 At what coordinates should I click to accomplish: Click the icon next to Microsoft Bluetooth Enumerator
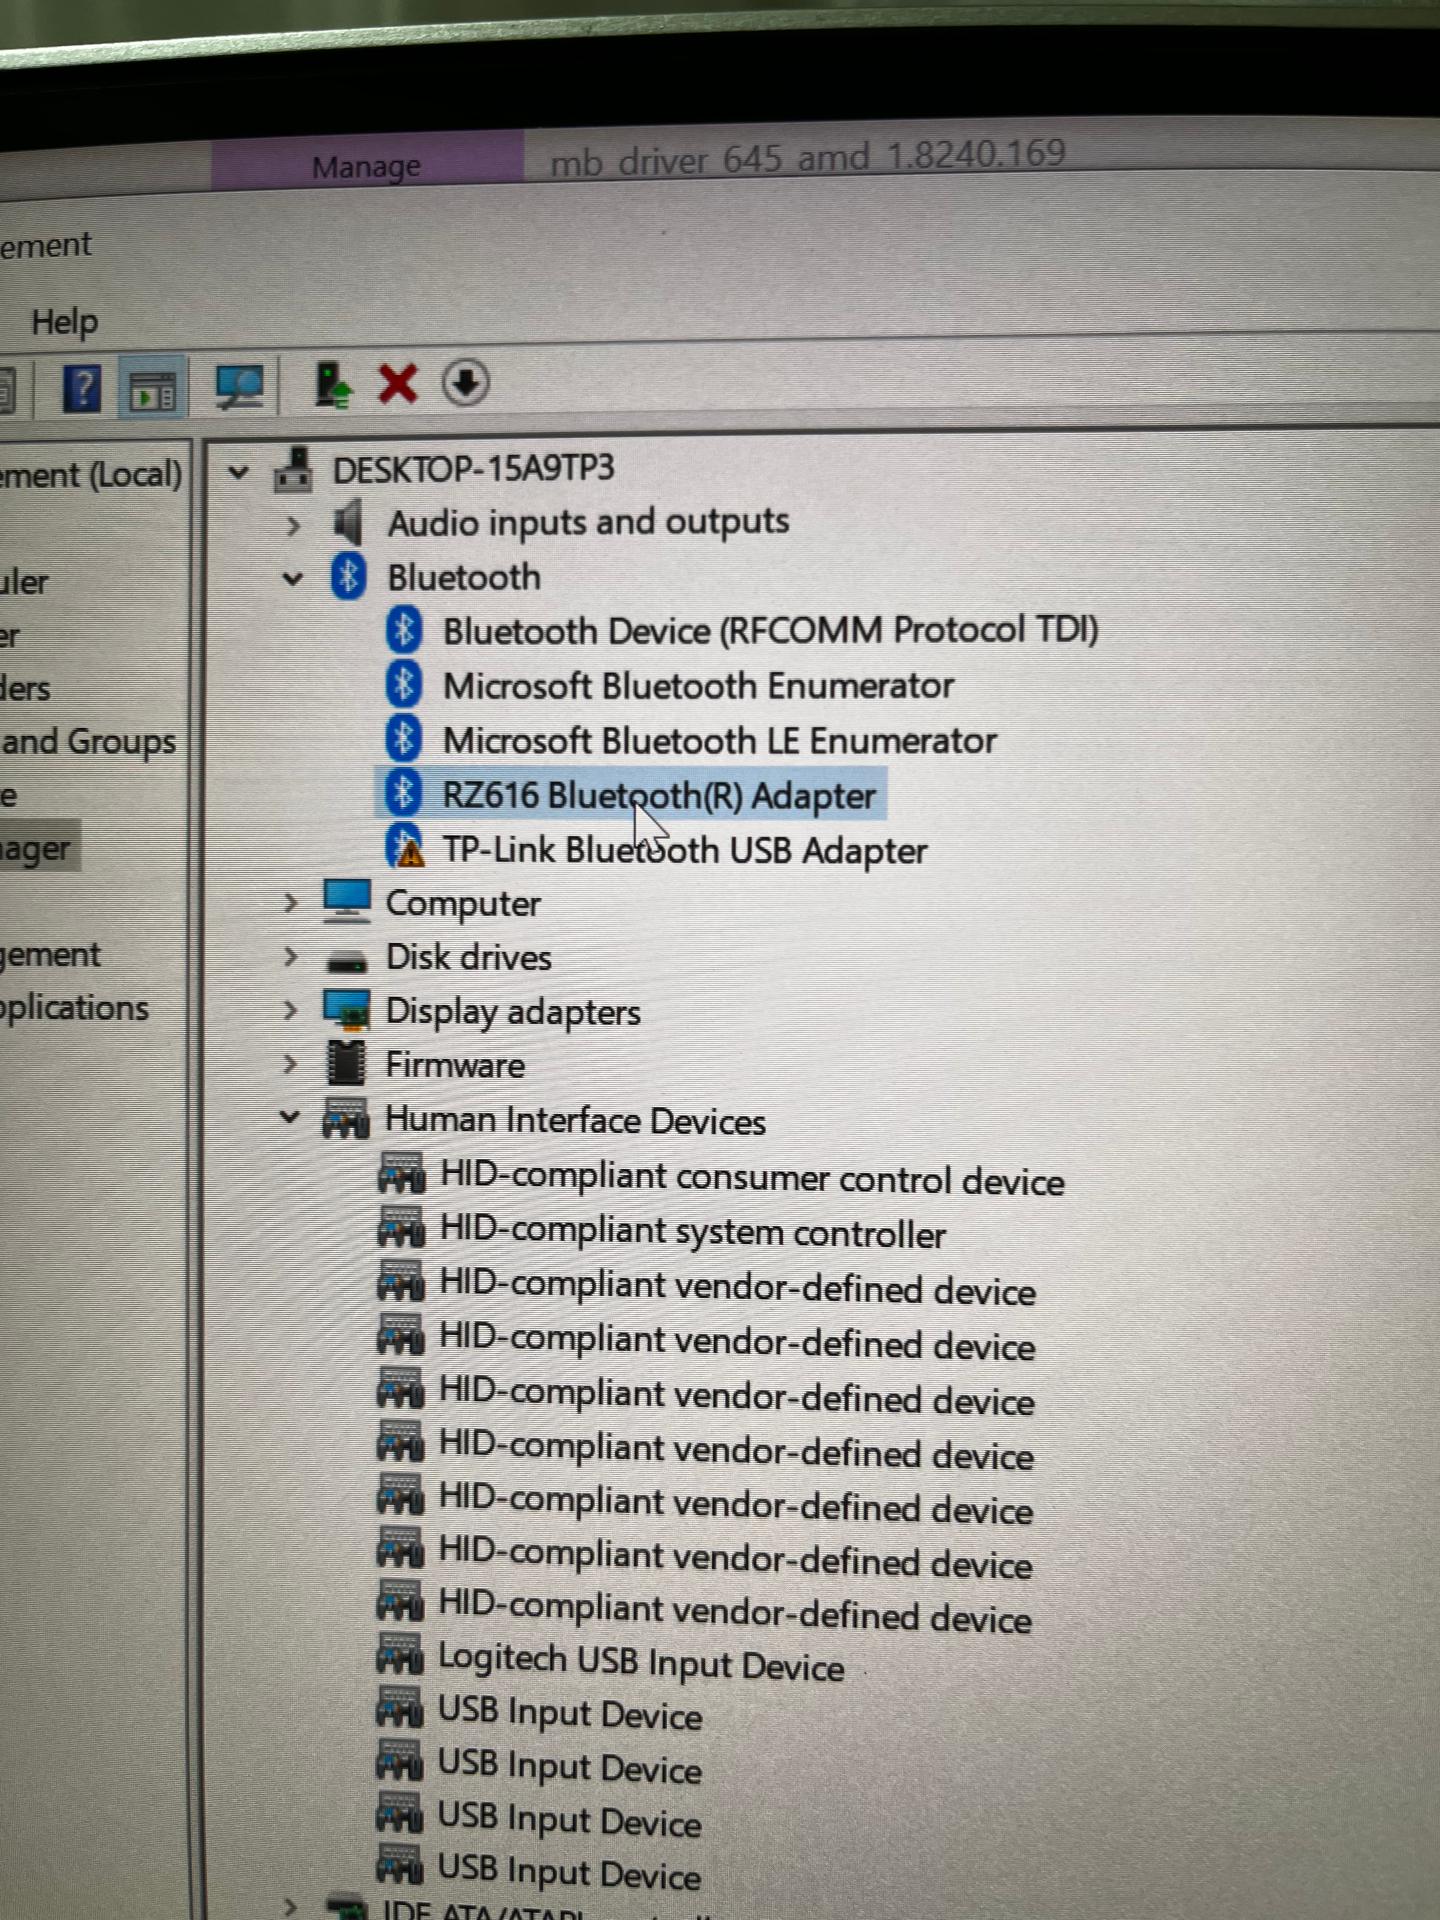coord(404,685)
